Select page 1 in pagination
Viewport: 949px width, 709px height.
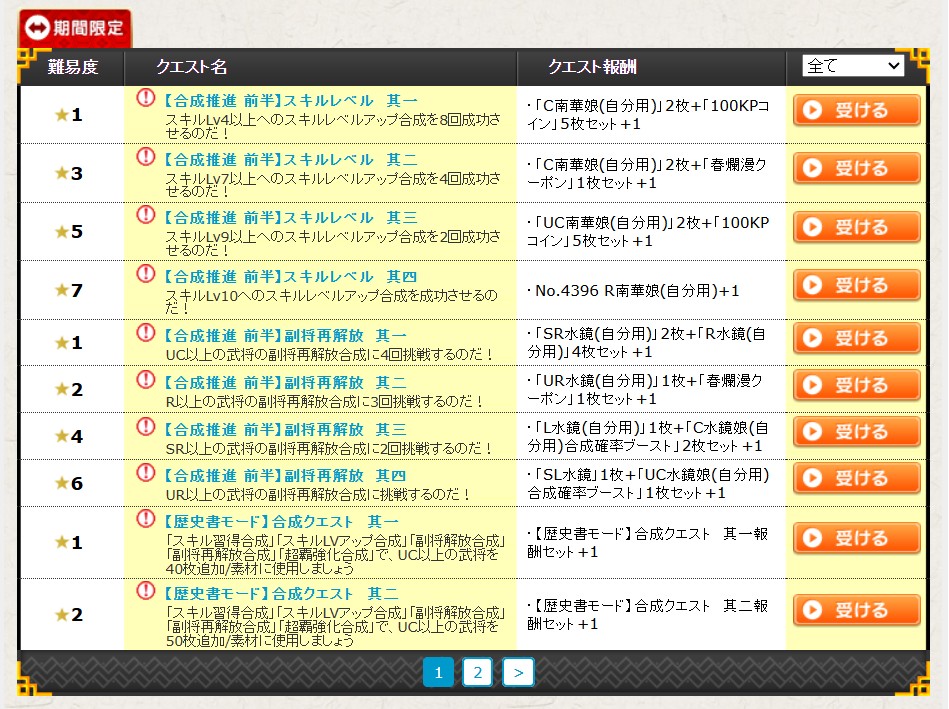click(438, 672)
